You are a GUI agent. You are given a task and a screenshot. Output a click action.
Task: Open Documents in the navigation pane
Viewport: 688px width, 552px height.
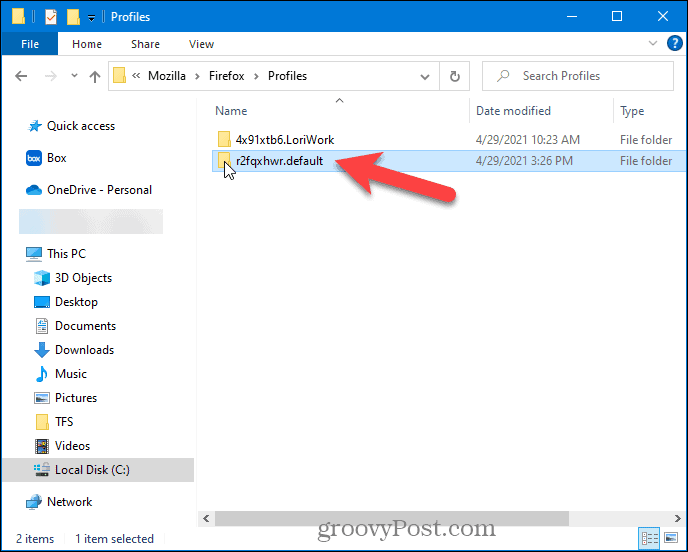[x=85, y=326]
